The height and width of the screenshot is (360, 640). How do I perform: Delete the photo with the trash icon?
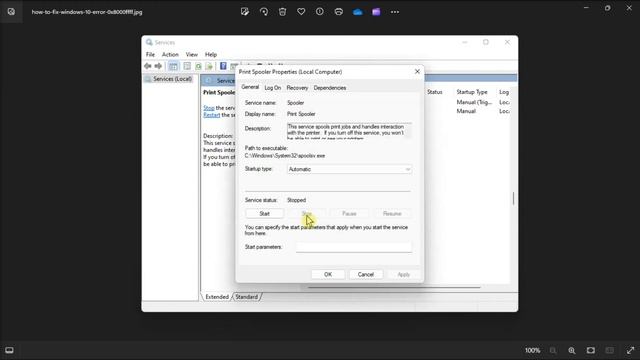282,12
